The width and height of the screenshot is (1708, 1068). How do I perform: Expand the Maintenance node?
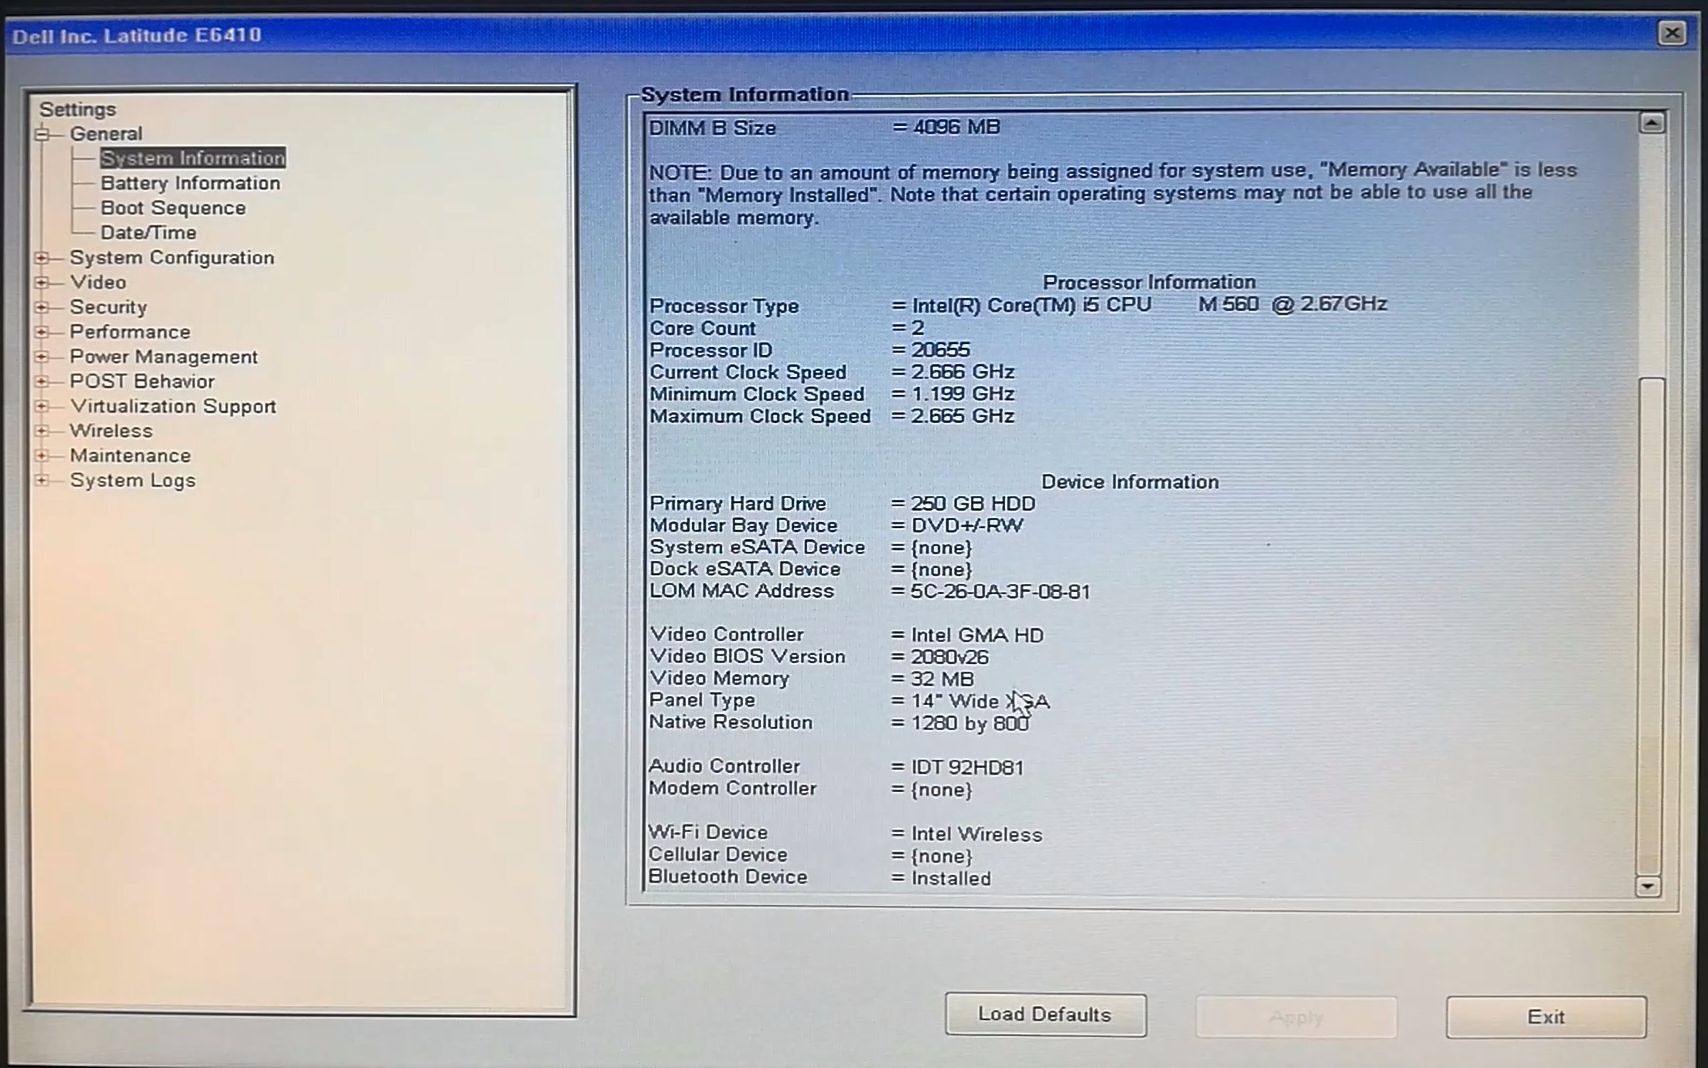coord(42,456)
